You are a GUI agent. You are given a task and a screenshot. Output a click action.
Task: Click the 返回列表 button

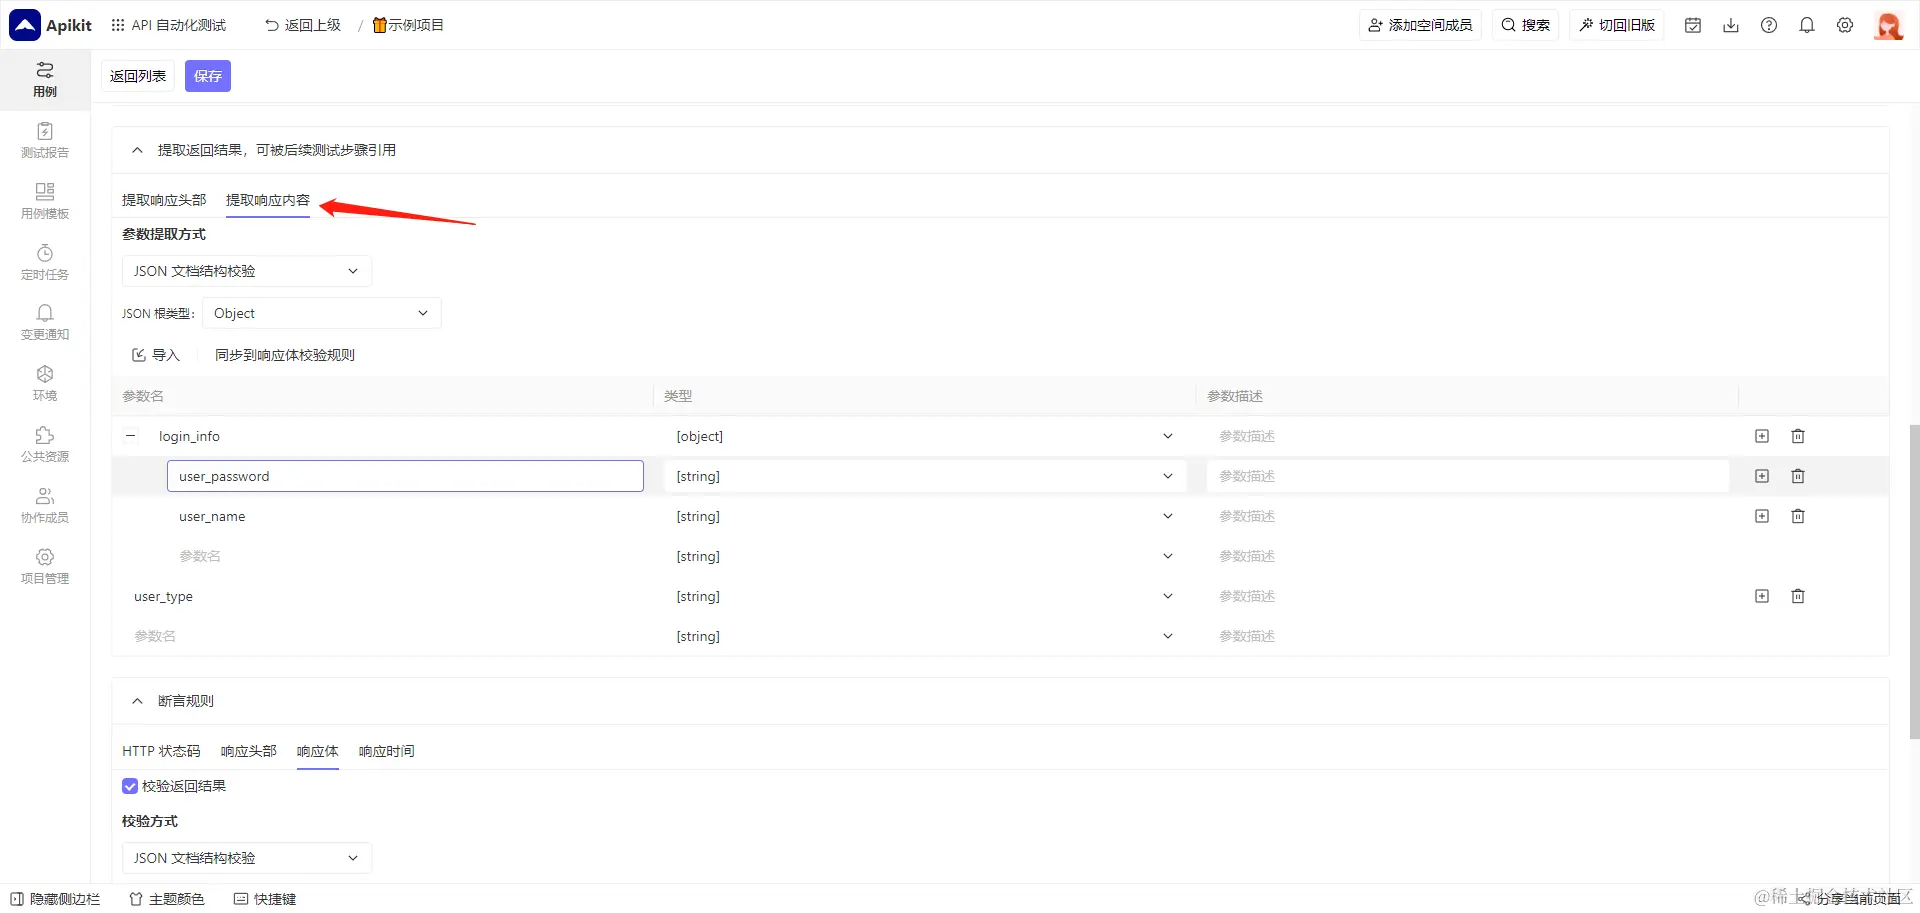click(138, 76)
